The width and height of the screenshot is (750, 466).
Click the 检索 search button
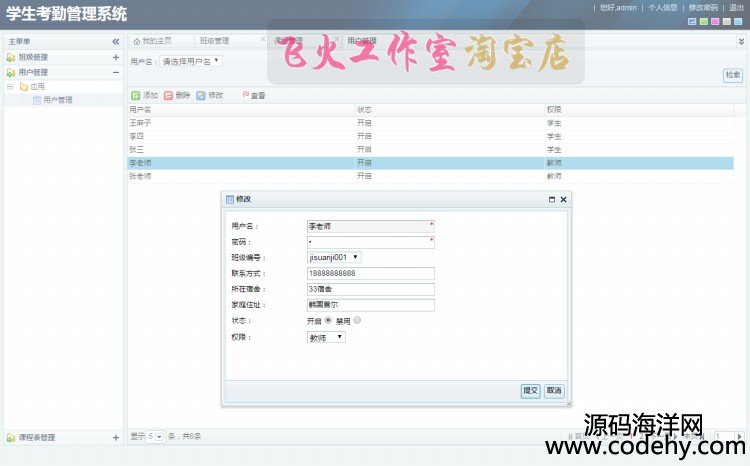pyautogui.click(x=733, y=75)
